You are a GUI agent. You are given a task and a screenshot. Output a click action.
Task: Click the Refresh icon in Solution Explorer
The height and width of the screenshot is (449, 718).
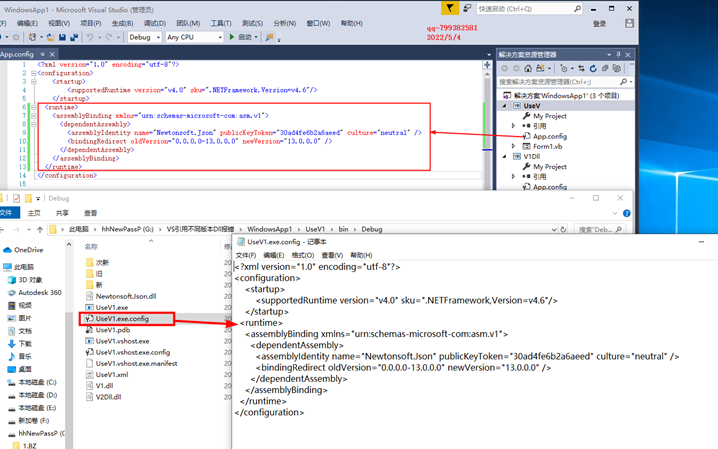click(593, 68)
